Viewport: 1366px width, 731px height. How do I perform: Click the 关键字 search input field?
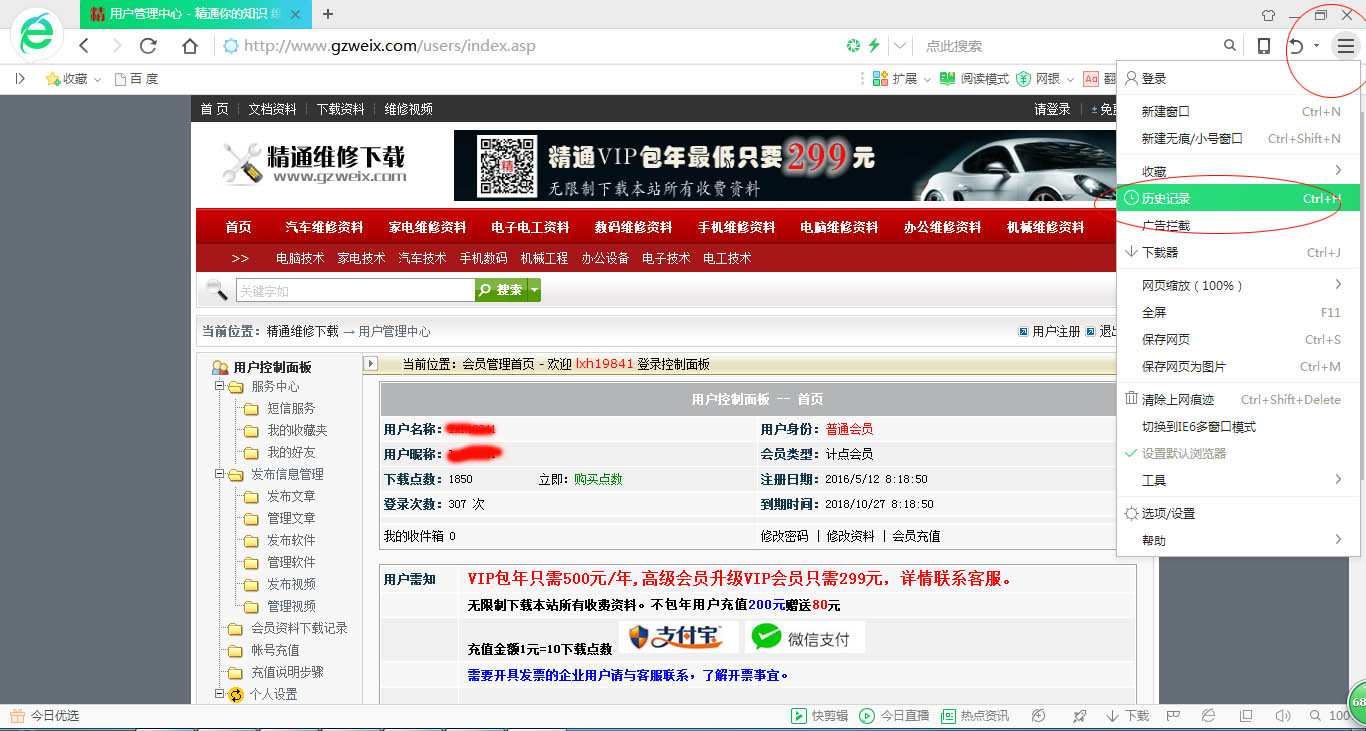pos(355,291)
